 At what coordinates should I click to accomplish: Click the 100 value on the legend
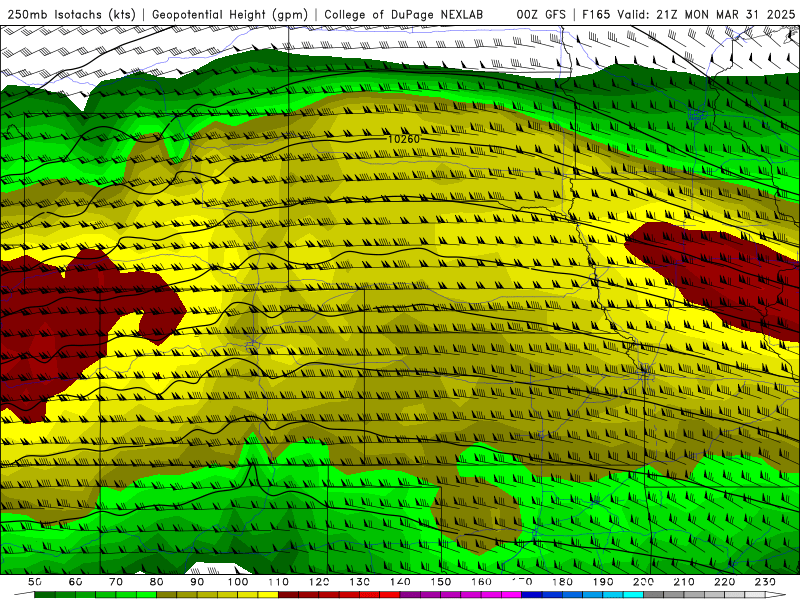coord(238,582)
